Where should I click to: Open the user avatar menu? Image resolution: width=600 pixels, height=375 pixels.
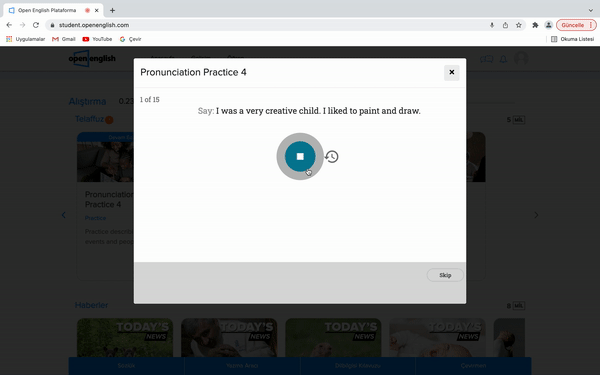(x=521, y=59)
